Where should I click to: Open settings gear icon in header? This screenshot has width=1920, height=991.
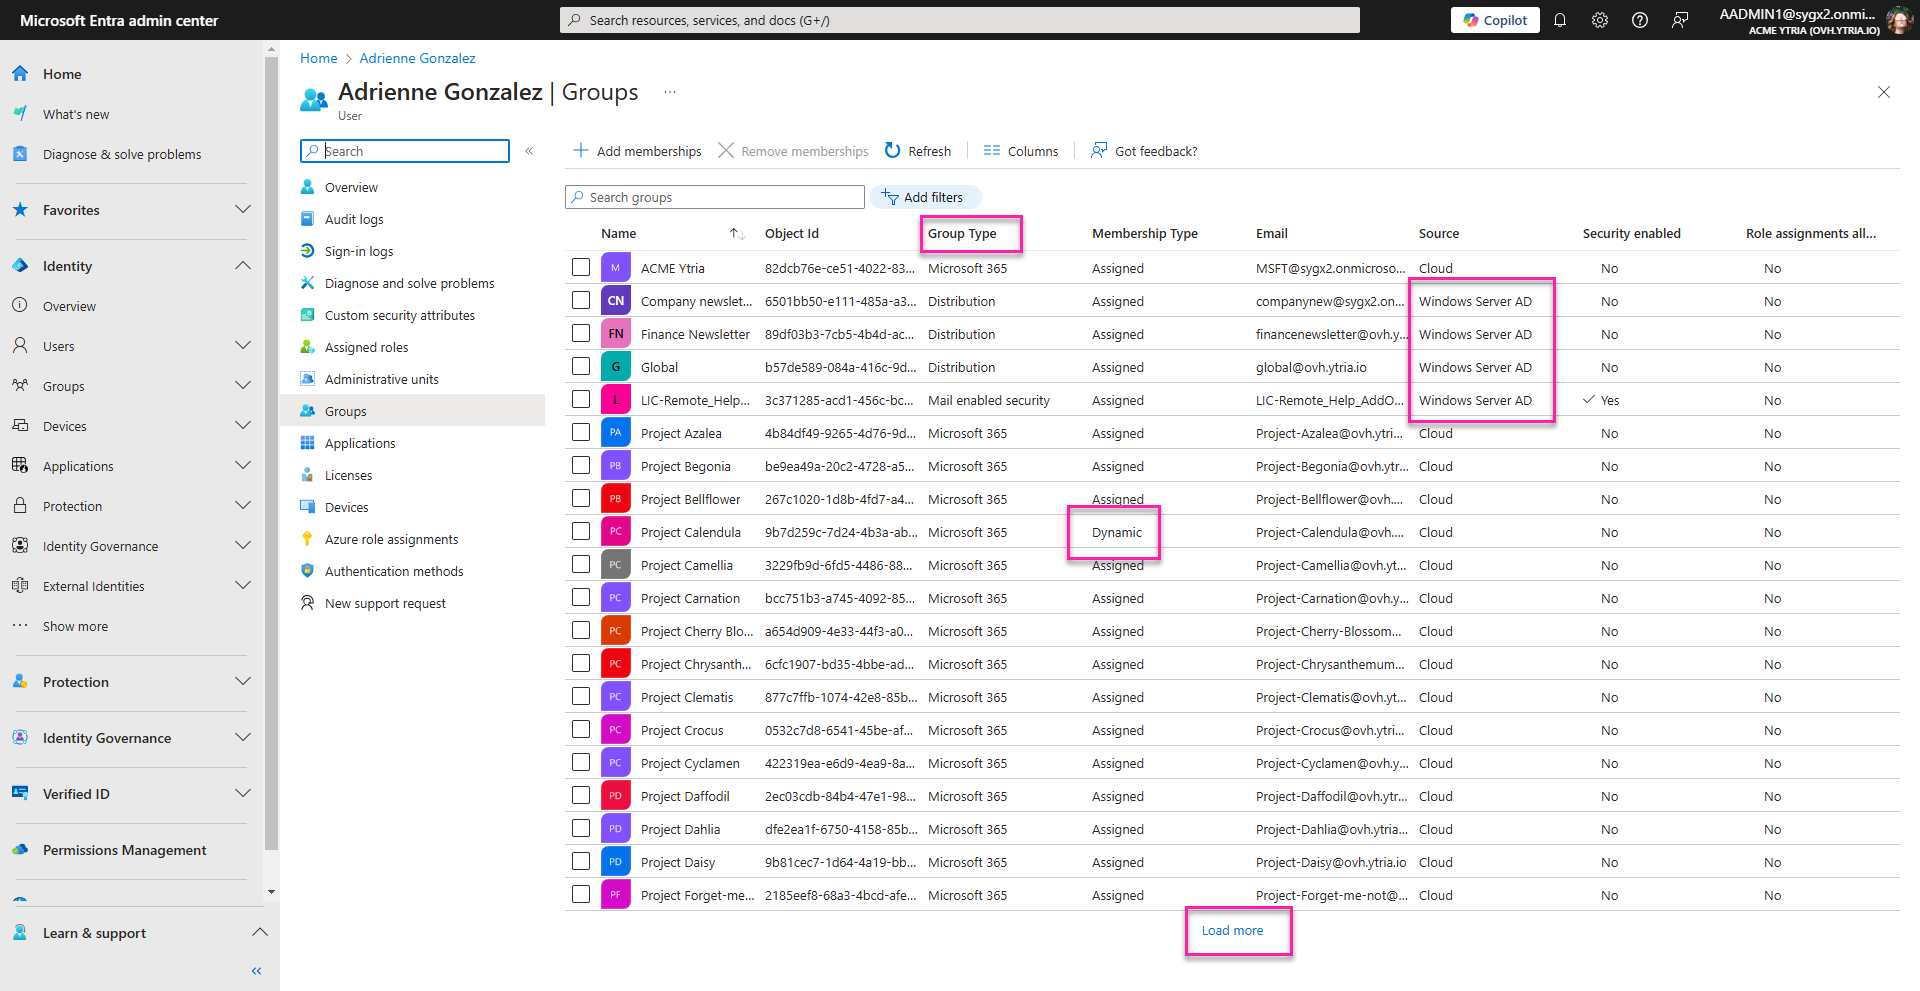[1600, 20]
